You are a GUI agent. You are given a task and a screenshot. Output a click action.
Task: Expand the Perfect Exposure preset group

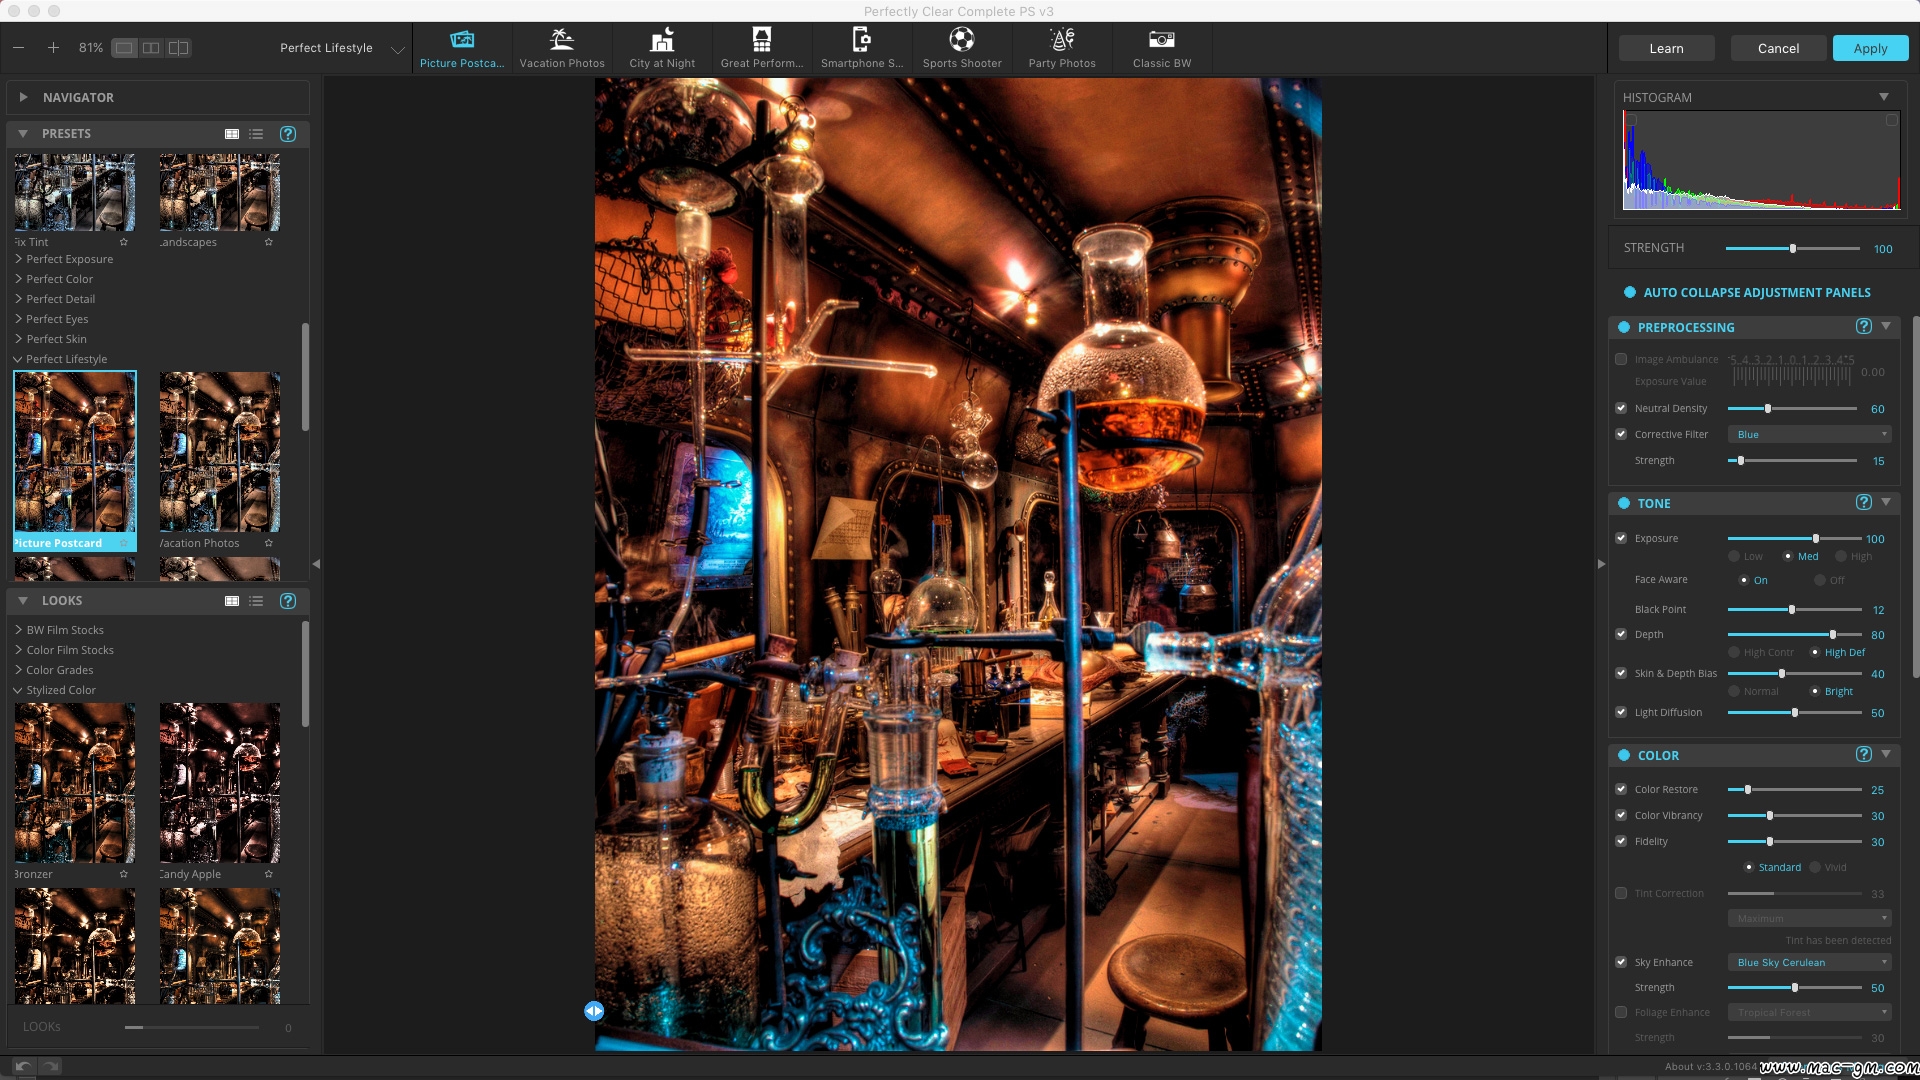tap(69, 259)
